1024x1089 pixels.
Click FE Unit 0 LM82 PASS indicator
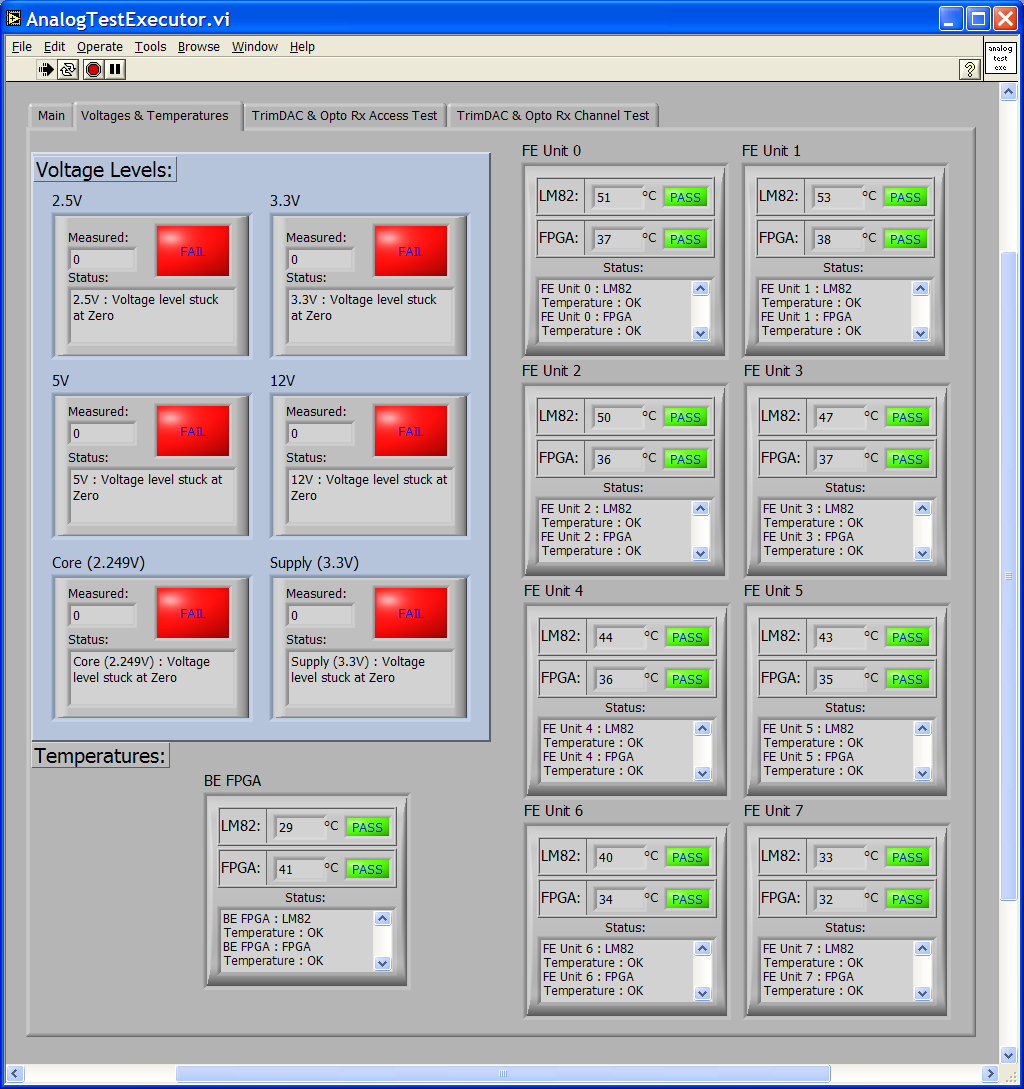pyautogui.click(x=685, y=197)
